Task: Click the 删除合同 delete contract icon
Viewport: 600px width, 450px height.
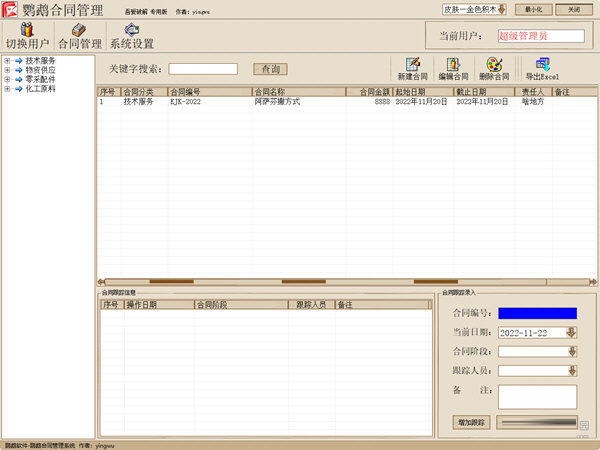Action: [493, 68]
